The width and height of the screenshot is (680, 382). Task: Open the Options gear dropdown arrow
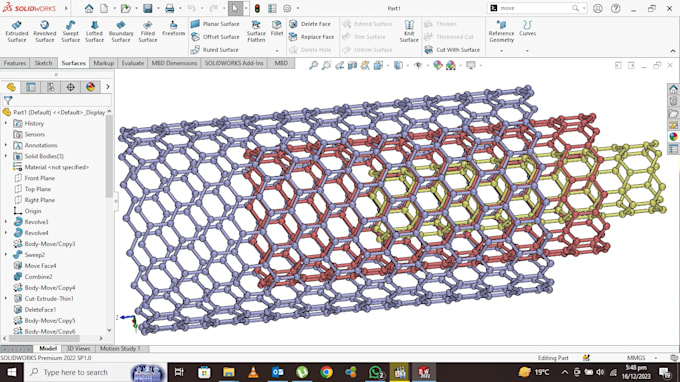(x=298, y=8)
